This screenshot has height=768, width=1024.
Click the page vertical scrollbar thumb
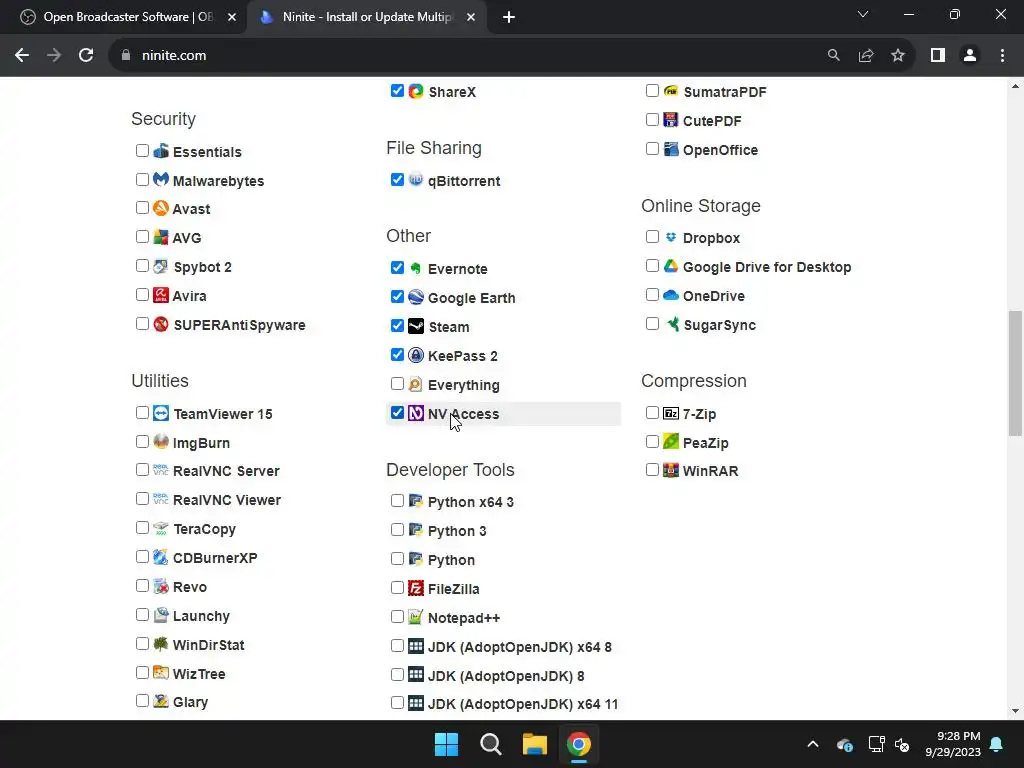coord(1015,373)
